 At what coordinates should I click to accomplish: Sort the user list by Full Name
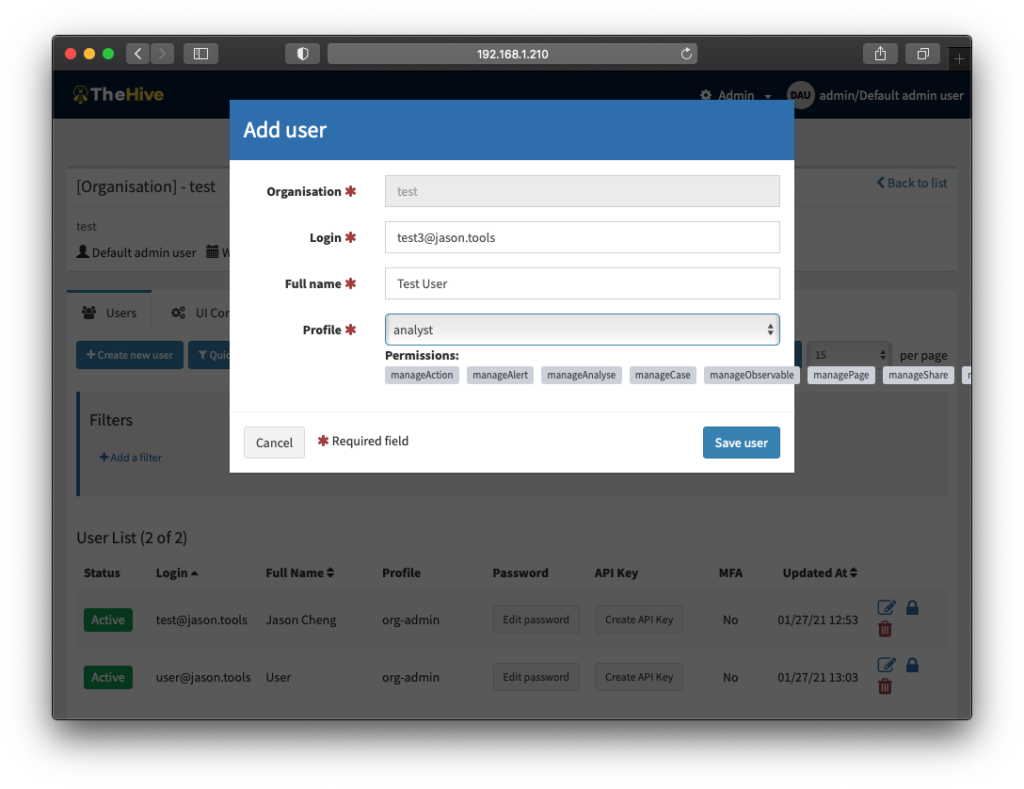tap(300, 573)
